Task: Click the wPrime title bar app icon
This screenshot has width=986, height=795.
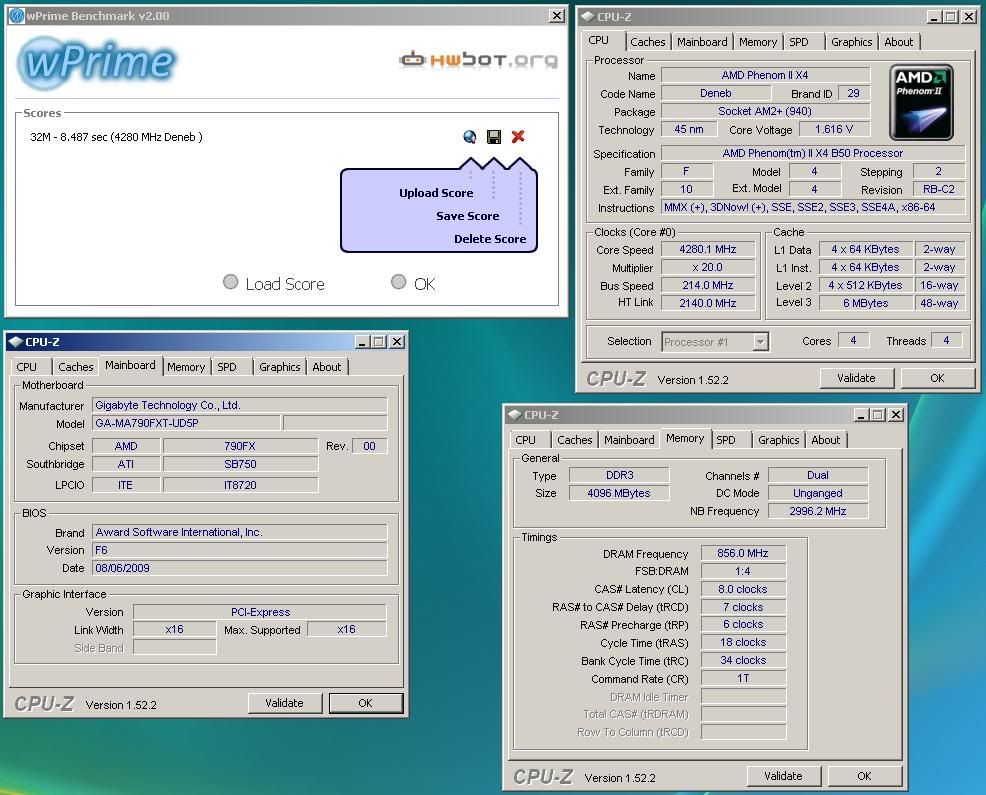Action: point(16,16)
